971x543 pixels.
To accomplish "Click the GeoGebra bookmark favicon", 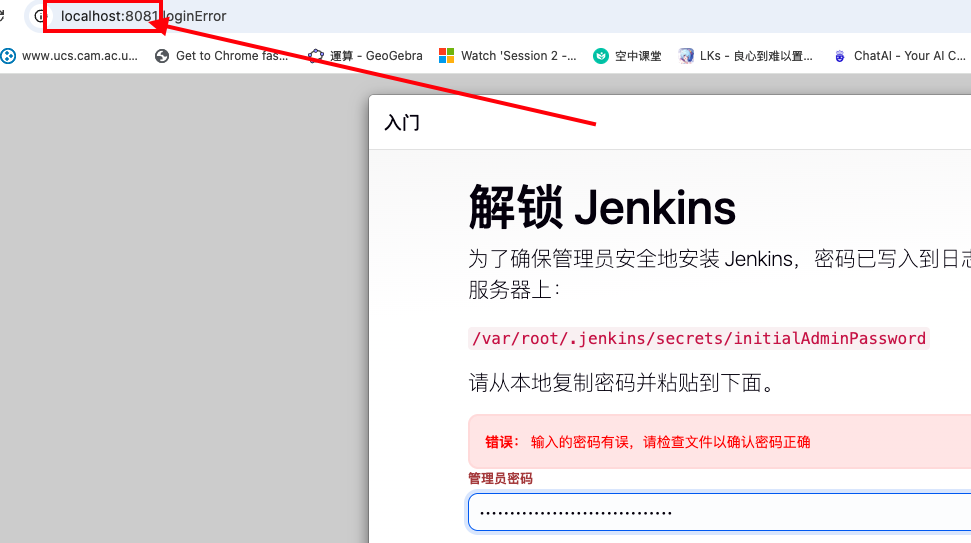I will pos(316,56).
